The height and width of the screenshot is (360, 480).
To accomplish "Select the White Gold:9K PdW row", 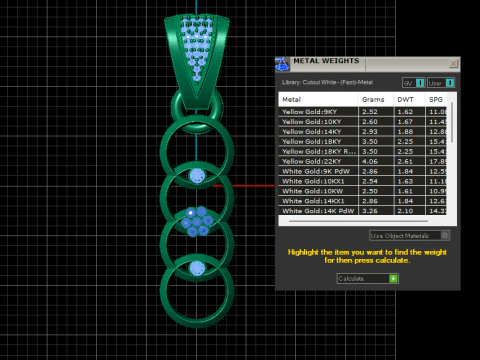I will (363, 171).
